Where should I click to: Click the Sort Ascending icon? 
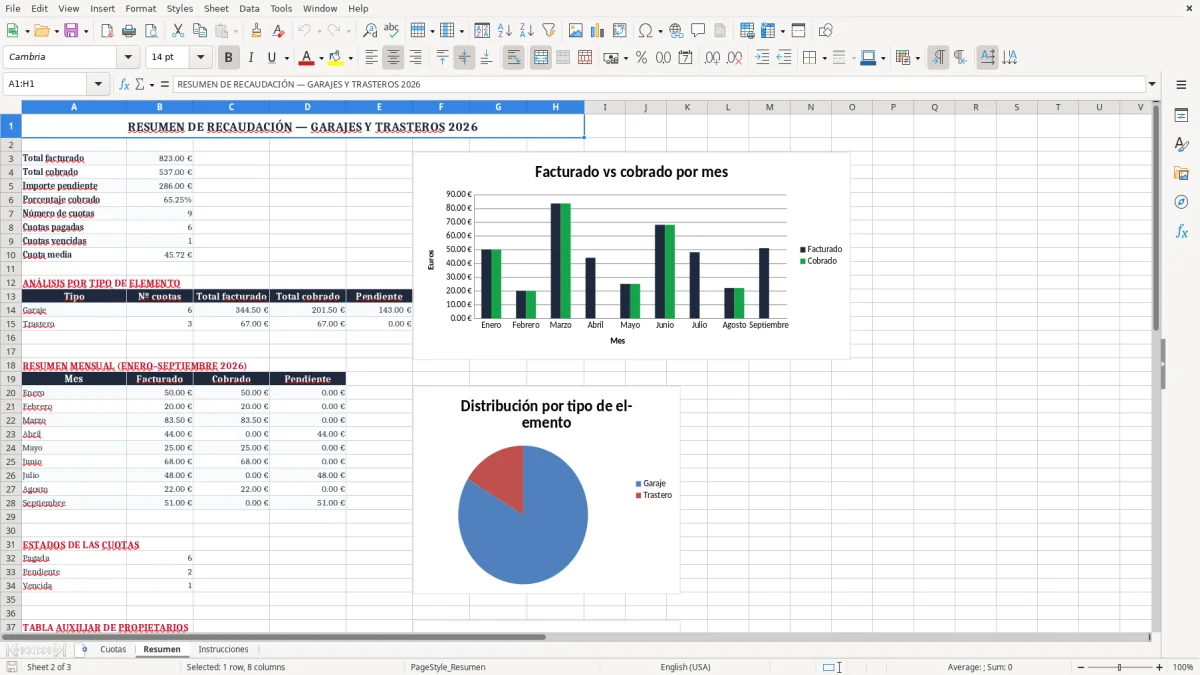coord(504,31)
